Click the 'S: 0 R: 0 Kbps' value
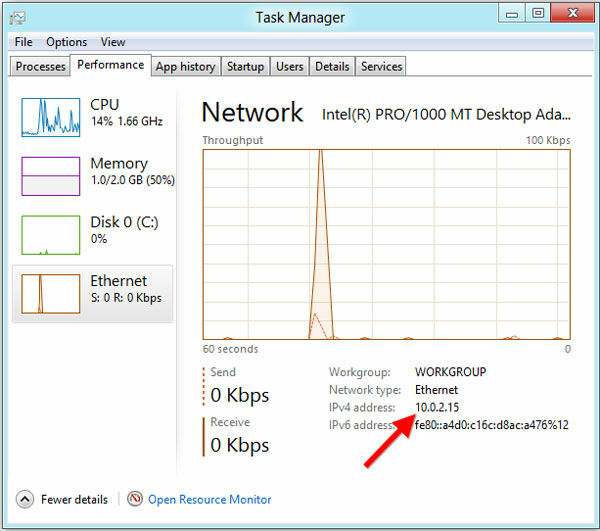 pyautogui.click(x=126, y=298)
